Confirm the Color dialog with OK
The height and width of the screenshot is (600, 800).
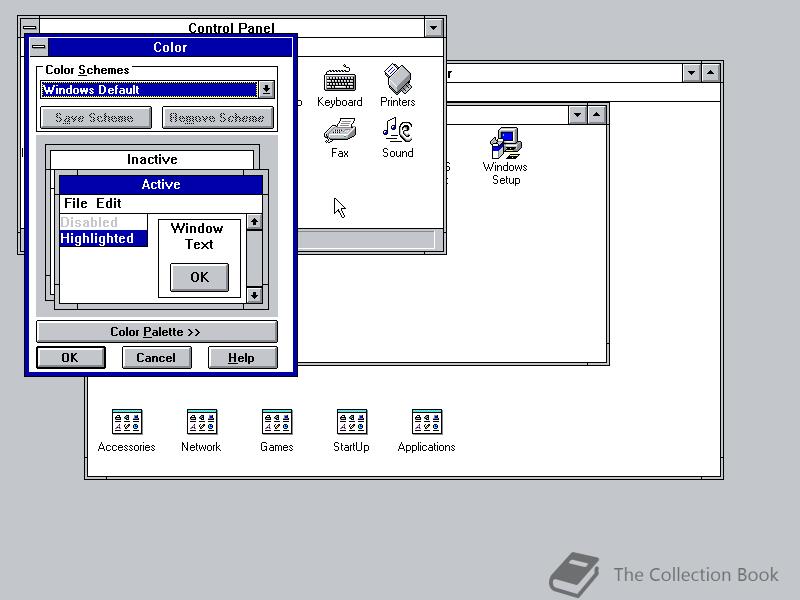click(70, 358)
